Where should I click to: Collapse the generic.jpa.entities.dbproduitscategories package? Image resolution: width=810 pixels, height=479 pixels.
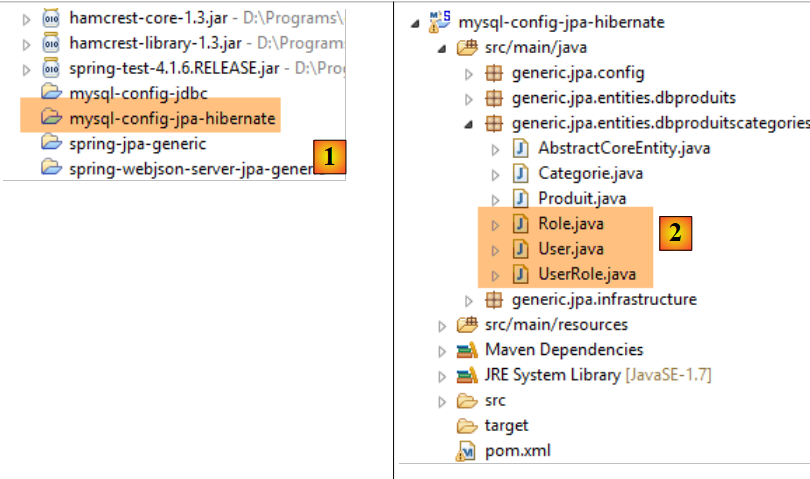469,124
